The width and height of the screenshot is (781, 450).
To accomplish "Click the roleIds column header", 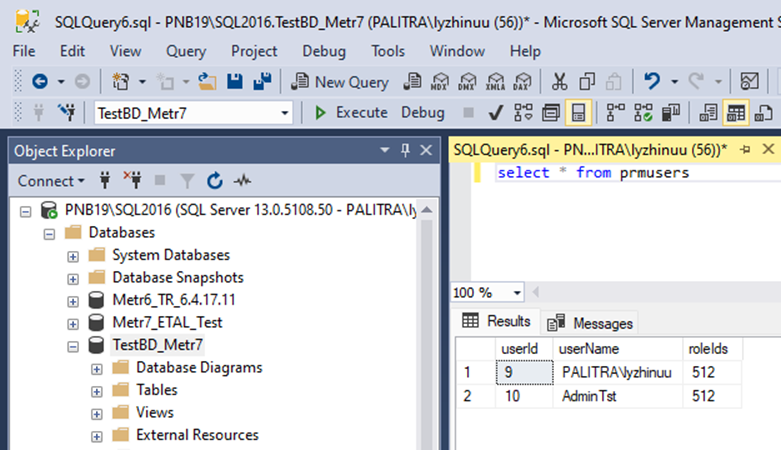I will [712, 349].
